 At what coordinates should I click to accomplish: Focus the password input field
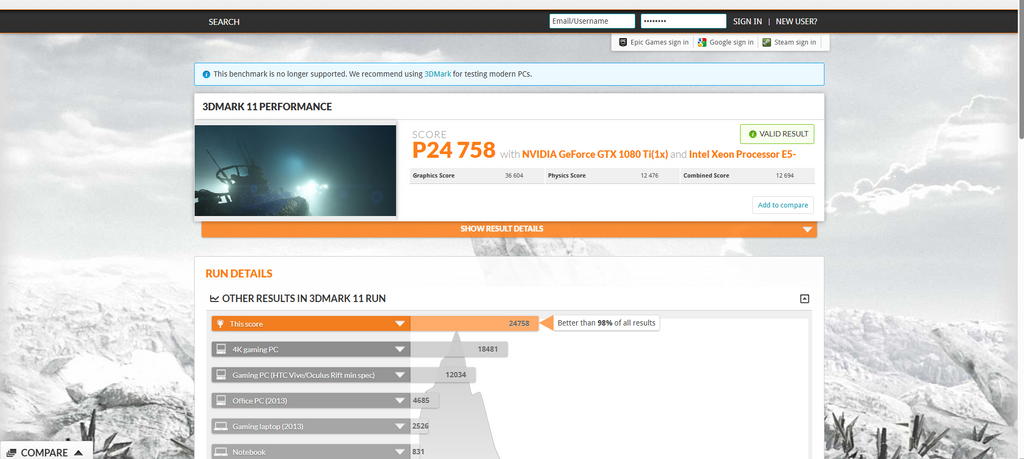coord(683,22)
